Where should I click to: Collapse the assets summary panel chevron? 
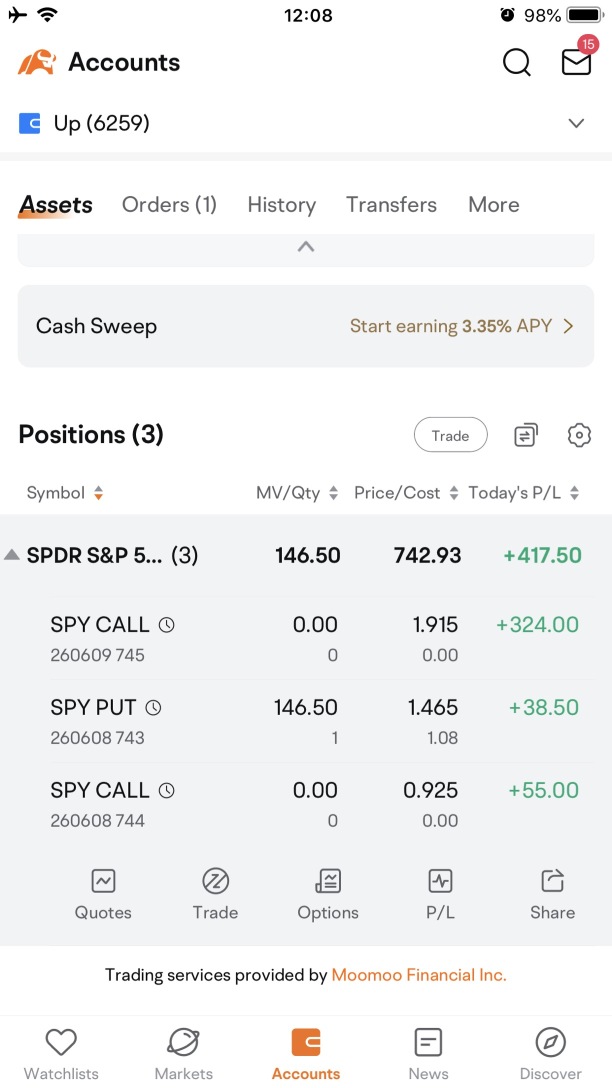click(x=306, y=246)
